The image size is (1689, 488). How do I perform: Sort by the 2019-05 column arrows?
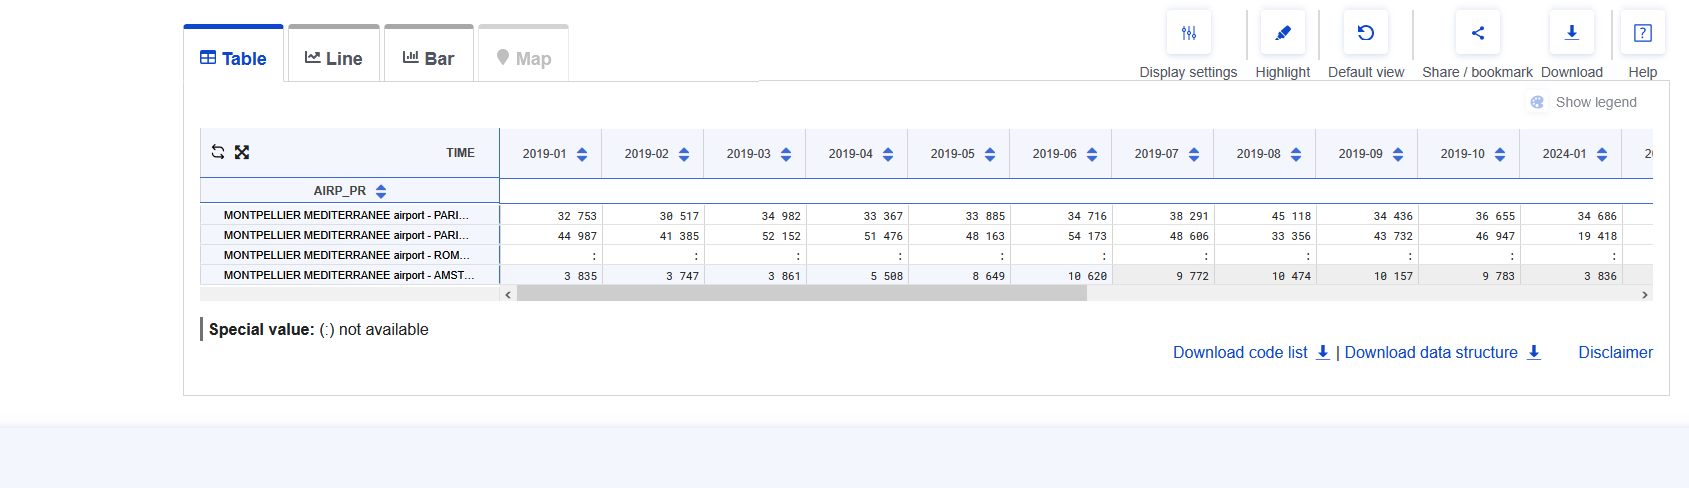coord(990,154)
